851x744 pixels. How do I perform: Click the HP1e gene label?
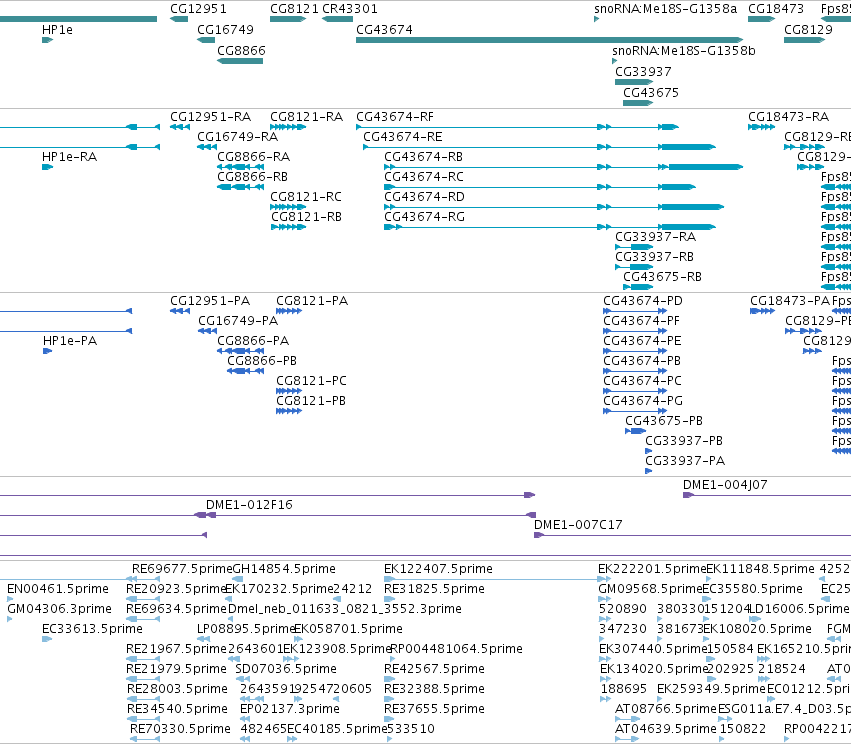[57, 30]
